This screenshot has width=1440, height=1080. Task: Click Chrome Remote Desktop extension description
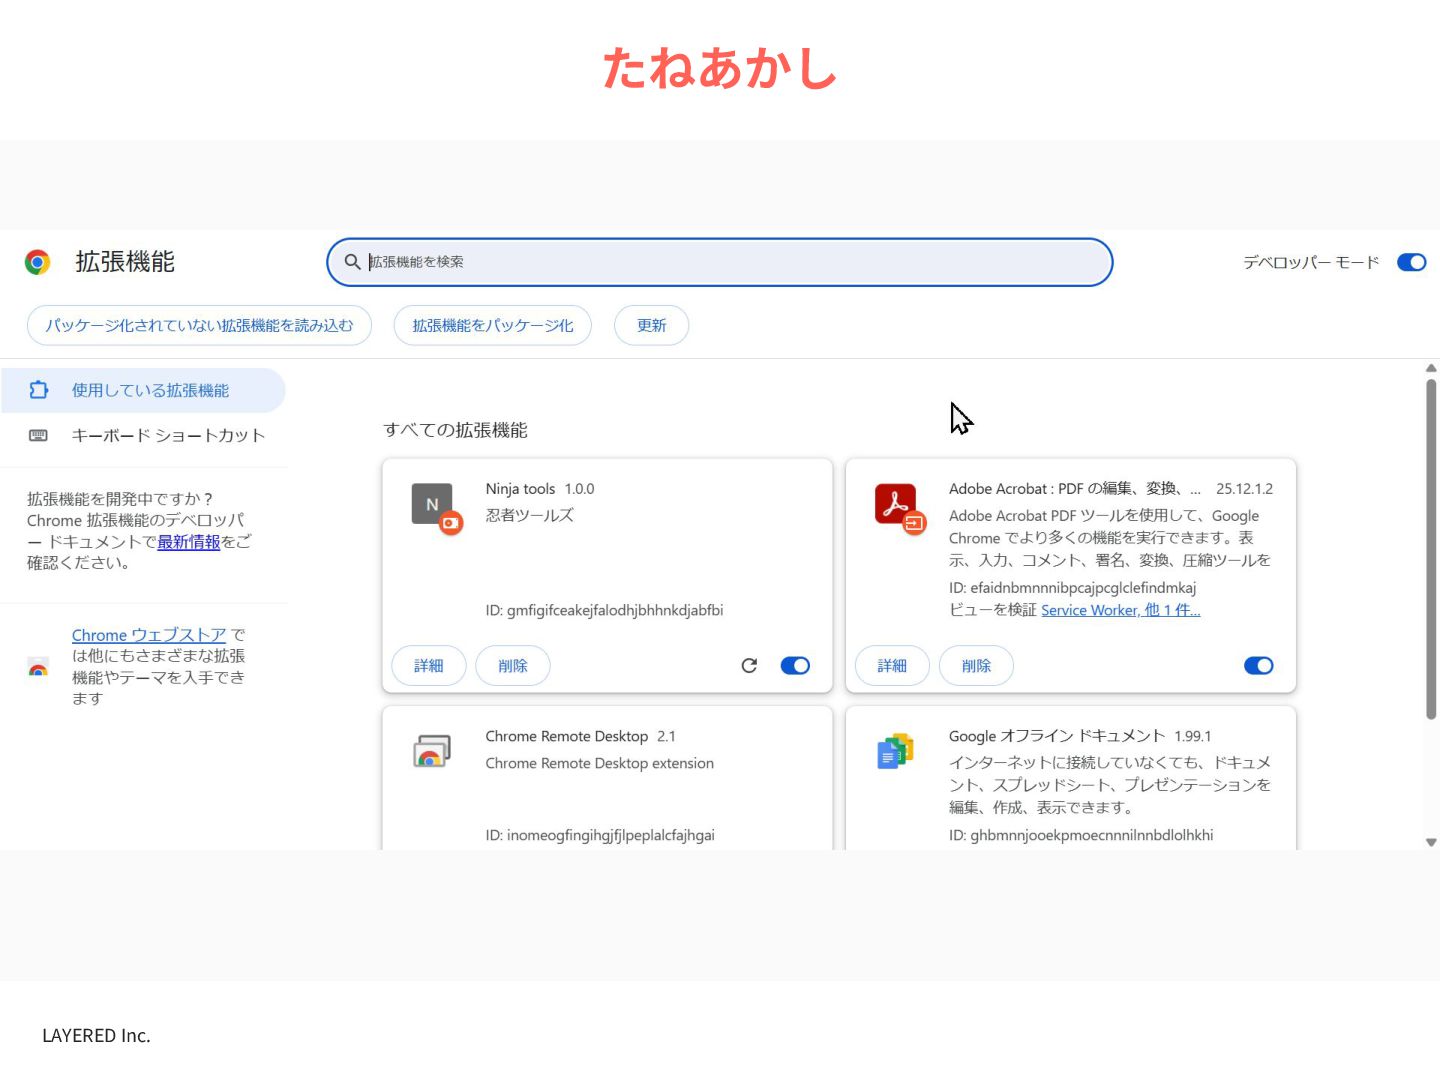(600, 763)
